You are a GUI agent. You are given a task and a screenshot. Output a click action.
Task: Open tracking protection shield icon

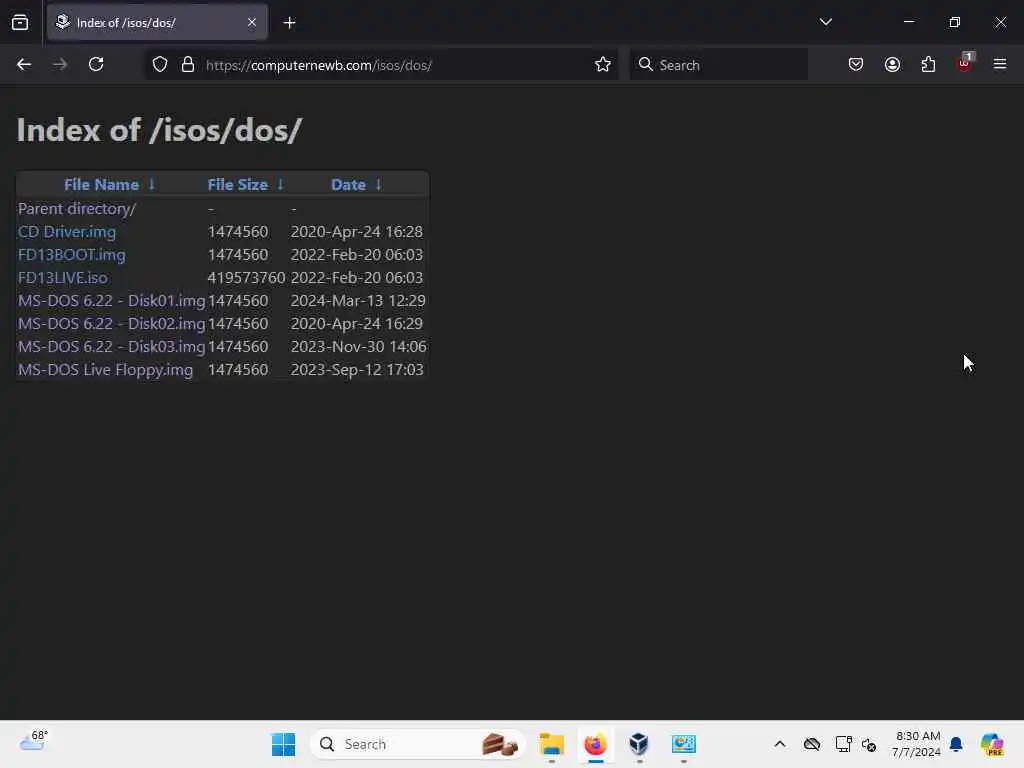tap(160, 65)
